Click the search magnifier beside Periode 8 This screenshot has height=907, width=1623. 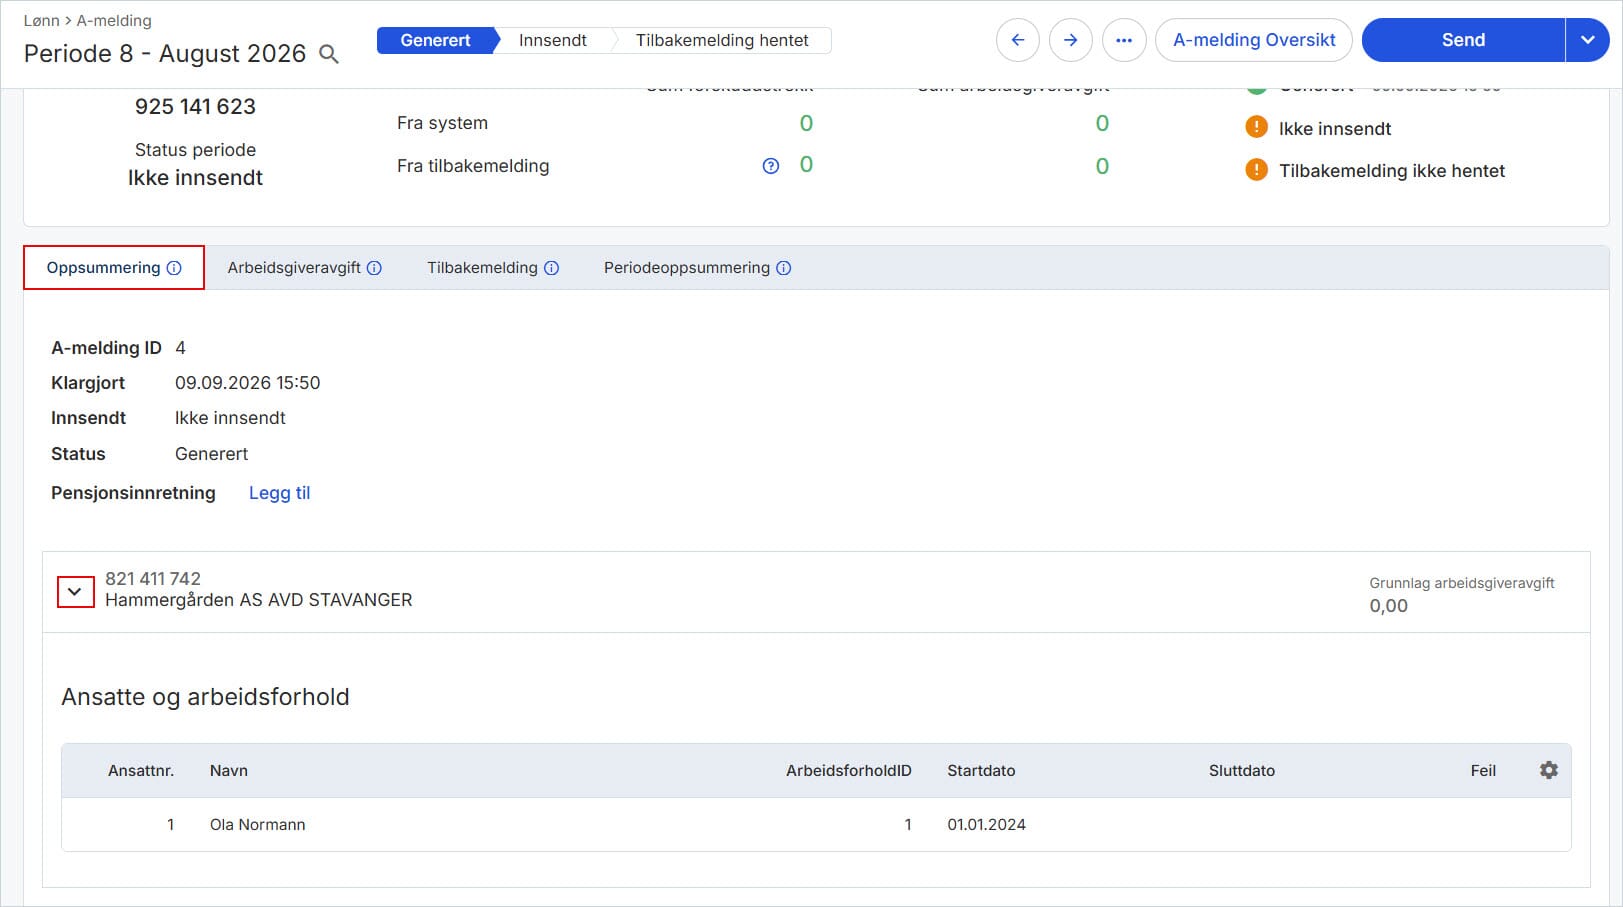point(328,54)
